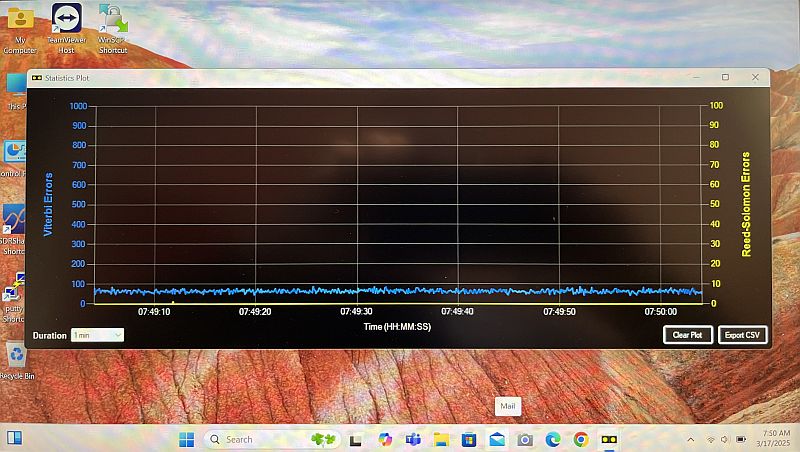Maximize the Statistics Plot window

(x=725, y=77)
